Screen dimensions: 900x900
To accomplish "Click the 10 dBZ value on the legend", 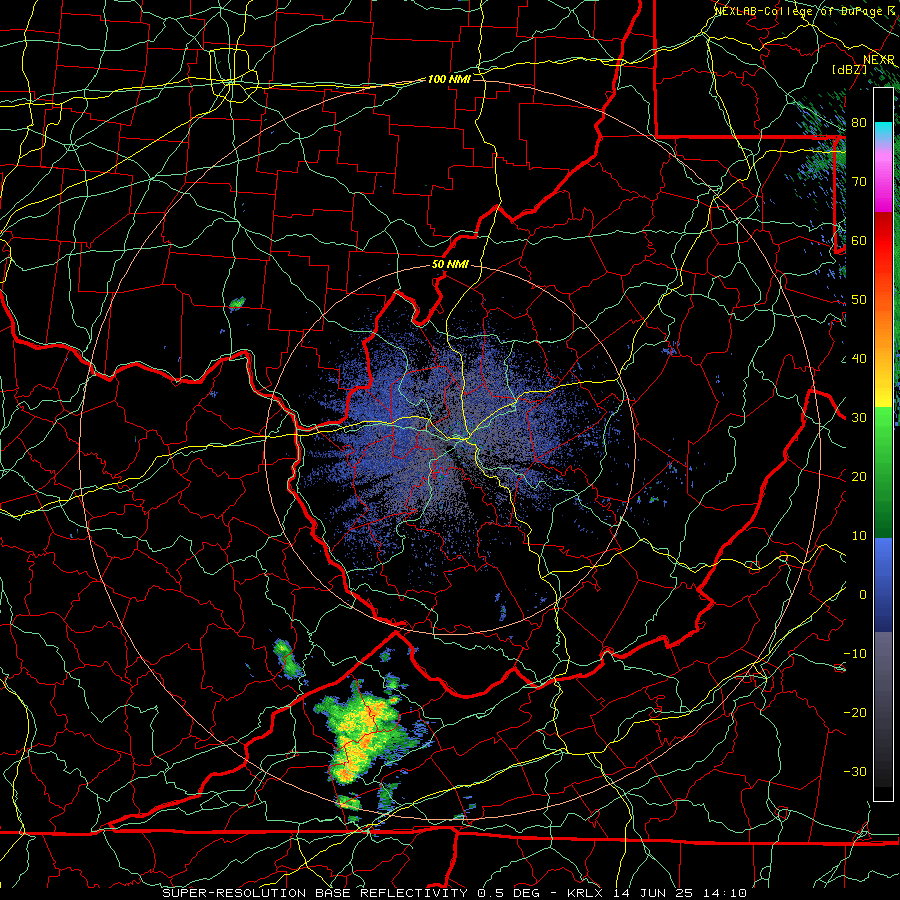I will click(x=859, y=536).
